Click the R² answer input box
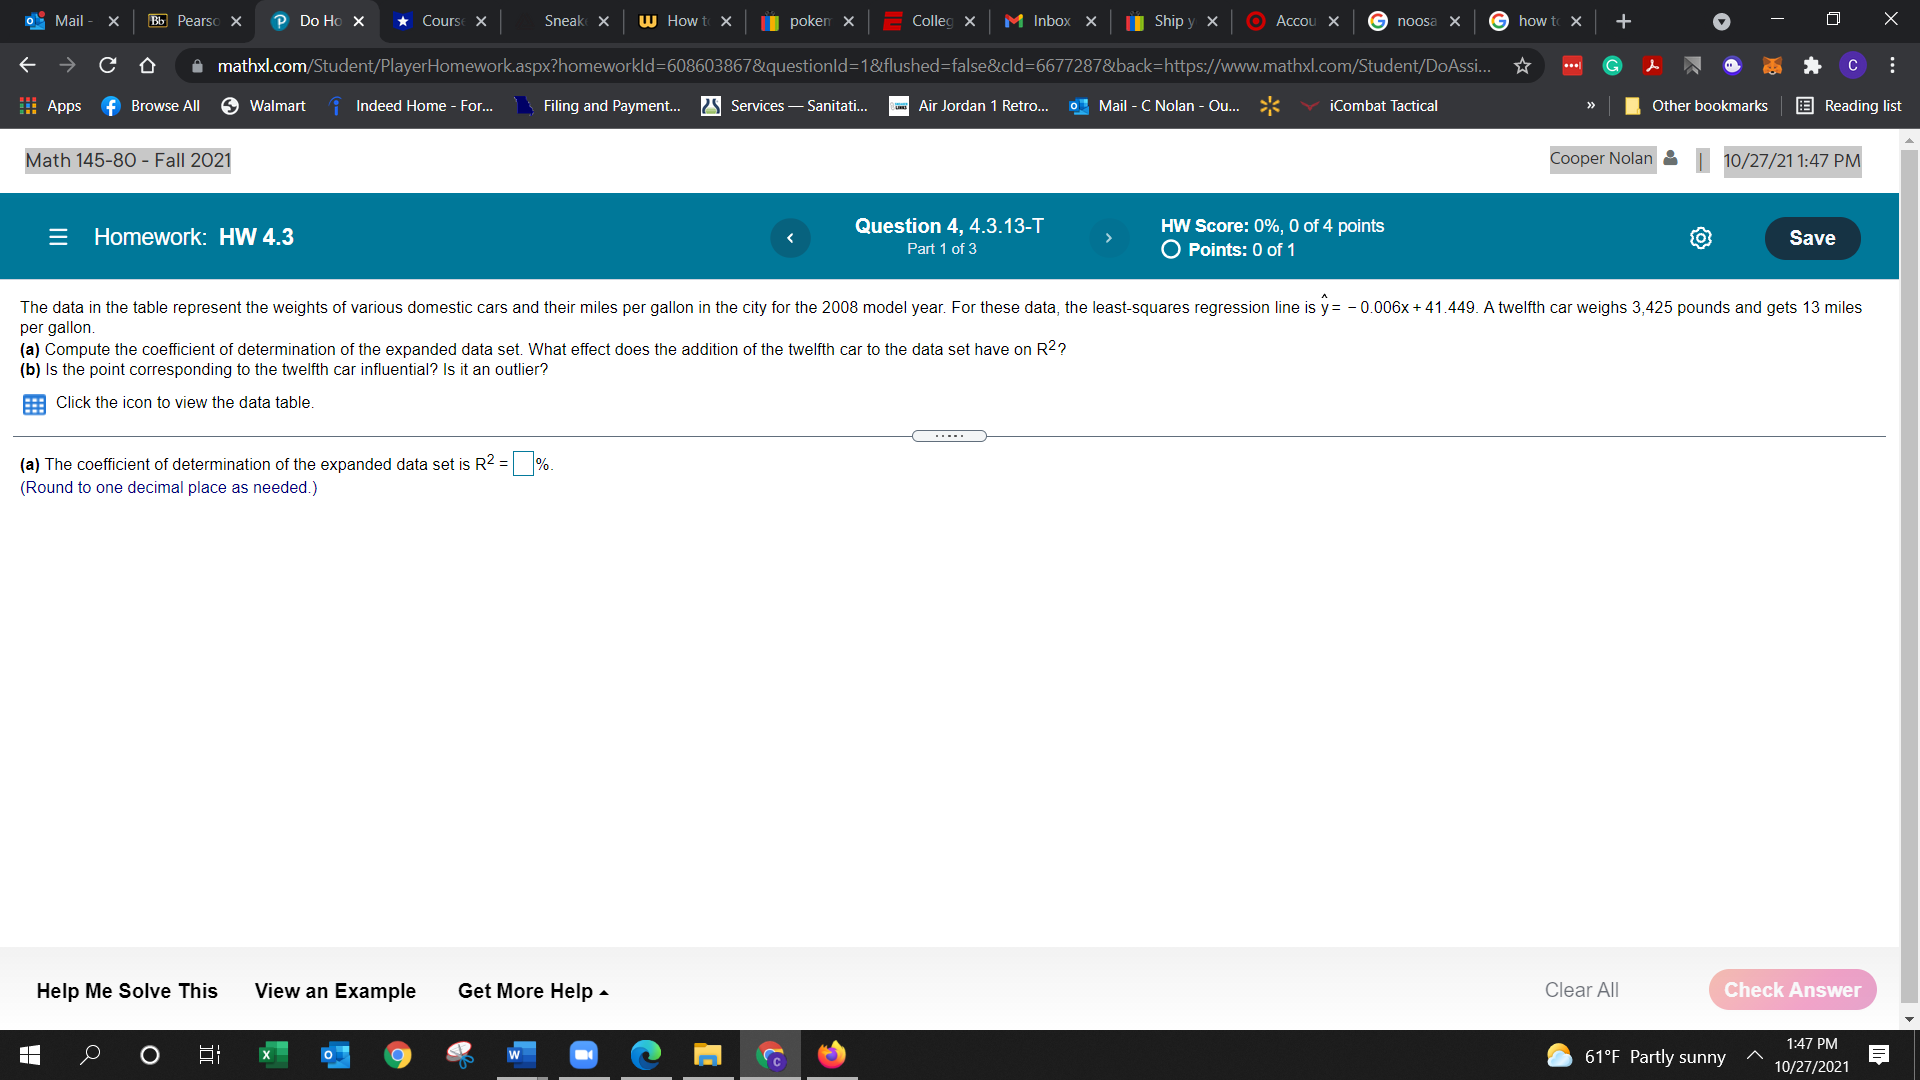 point(523,465)
